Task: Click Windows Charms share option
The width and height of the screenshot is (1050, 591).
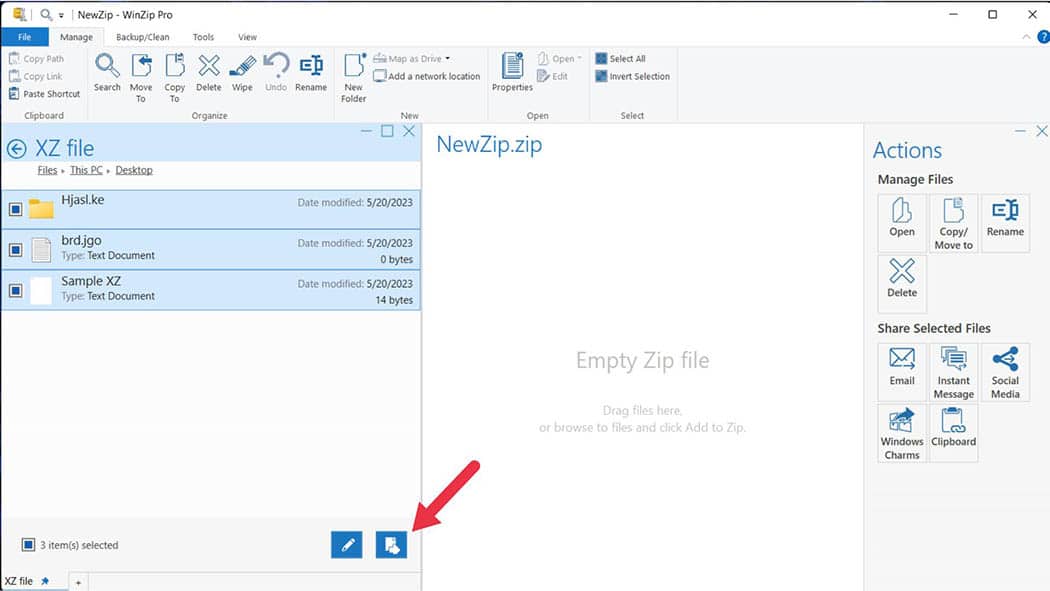Action: (x=902, y=433)
